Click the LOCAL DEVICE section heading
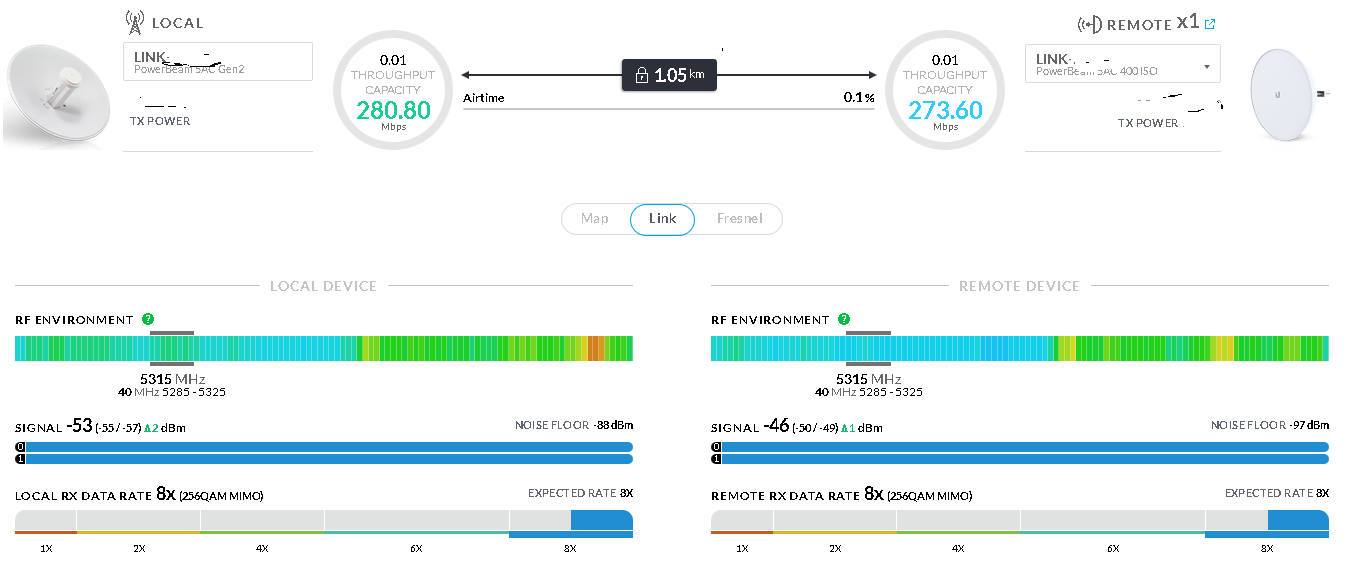Image resolution: width=1349 pixels, height=584 pixels. tap(323, 286)
